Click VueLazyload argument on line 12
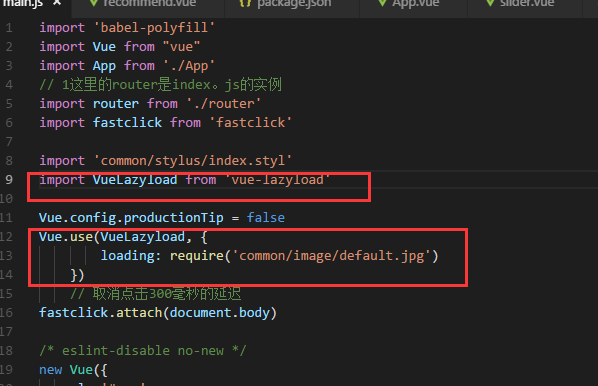Screen dimensions: 598x386 (143, 237)
